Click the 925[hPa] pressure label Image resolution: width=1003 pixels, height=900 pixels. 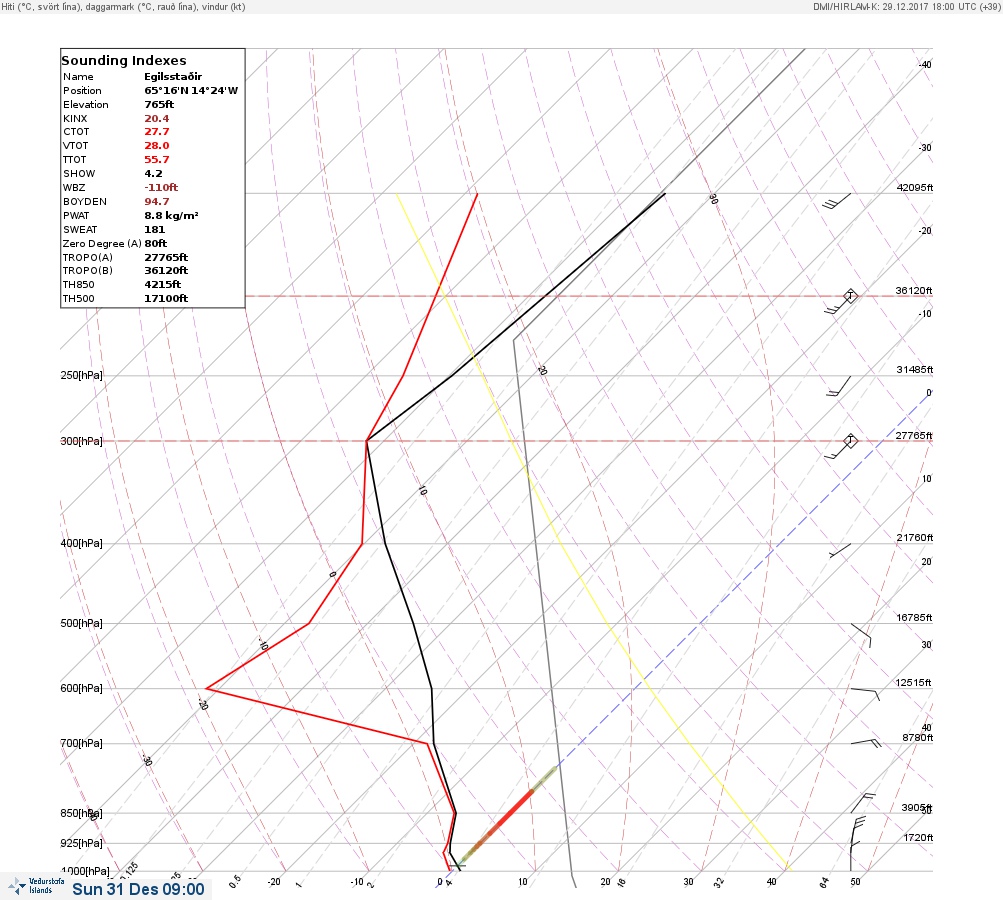pos(81,843)
